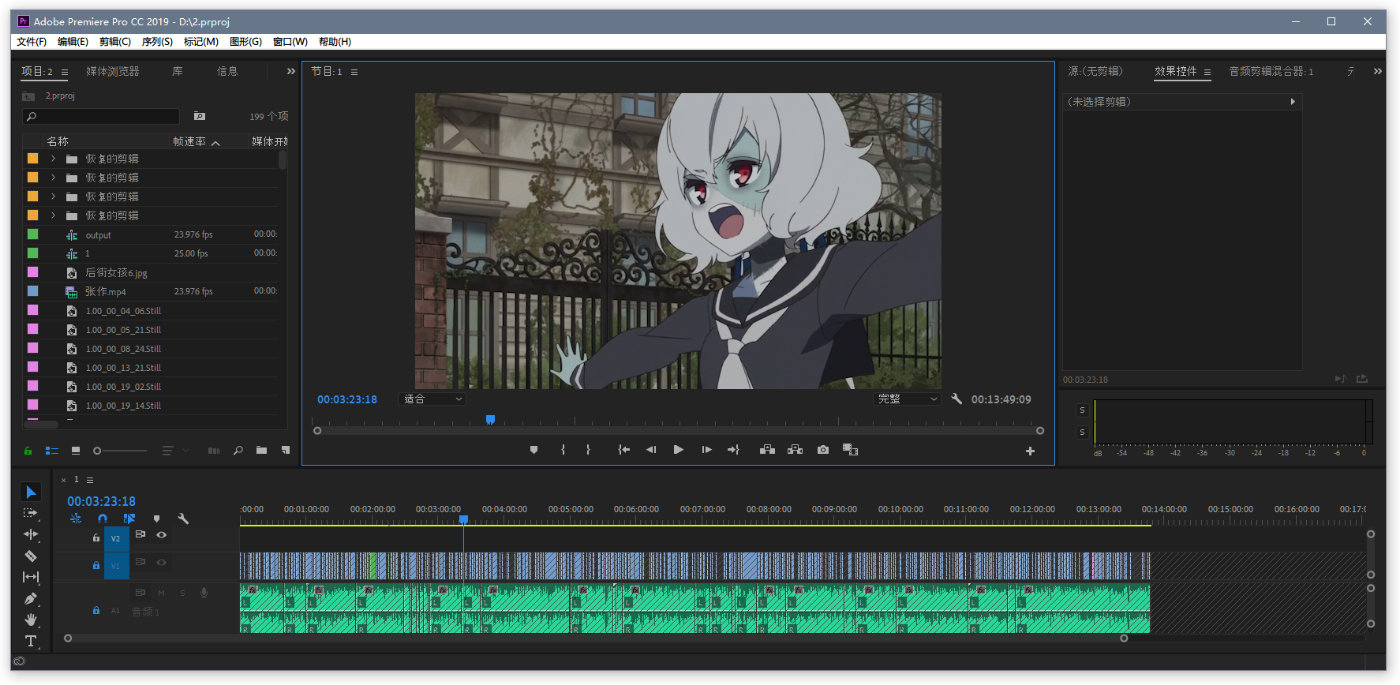Open the 项目: 2 panel menu
1400x685 pixels.
coord(65,72)
